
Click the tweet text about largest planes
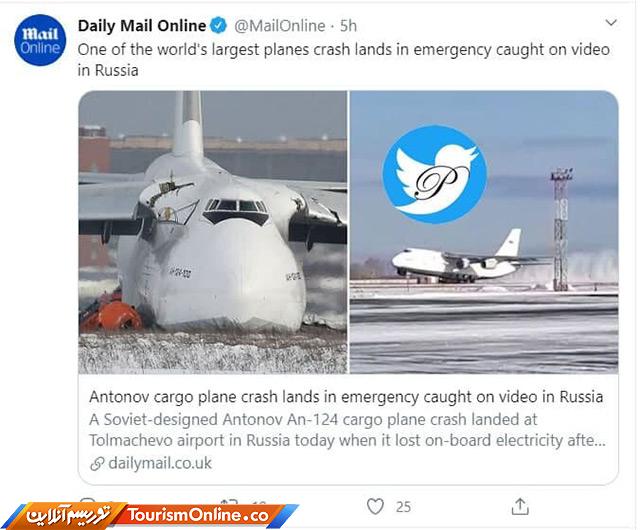344,60
